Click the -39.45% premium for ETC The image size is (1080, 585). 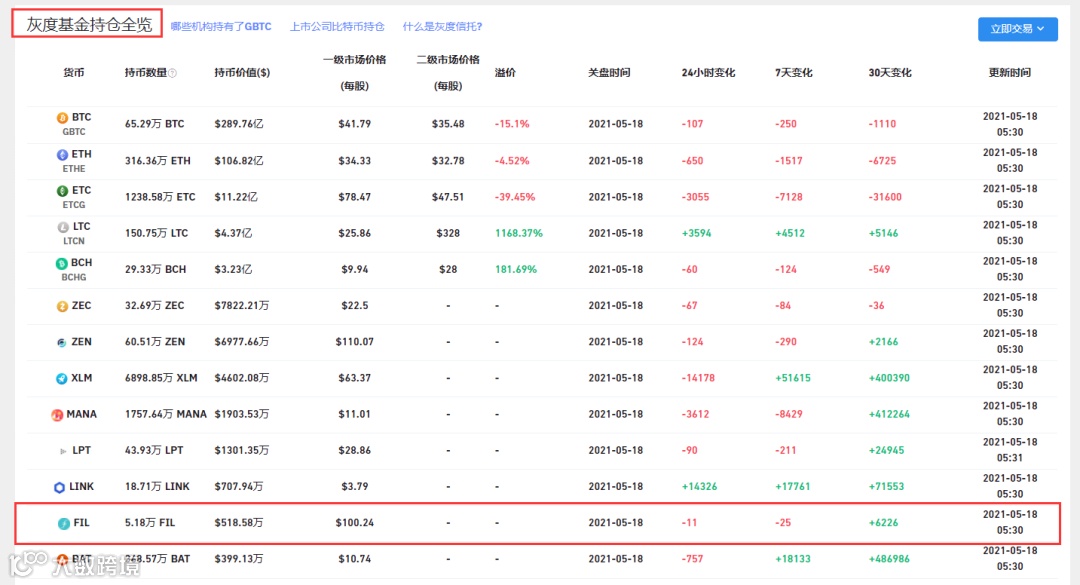point(515,197)
